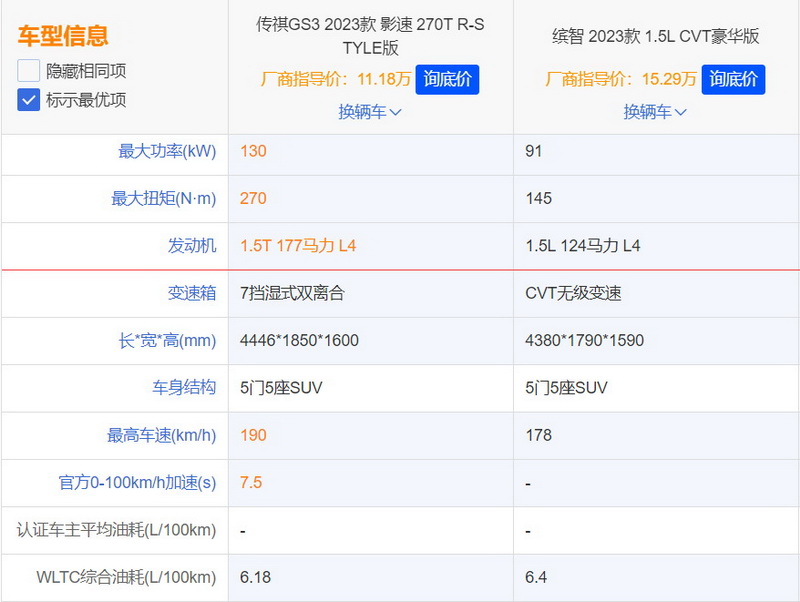The height and width of the screenshot is (602, 800).
Task: Open 换辆车 dropdown under 缤智
Action: (655, 112)
